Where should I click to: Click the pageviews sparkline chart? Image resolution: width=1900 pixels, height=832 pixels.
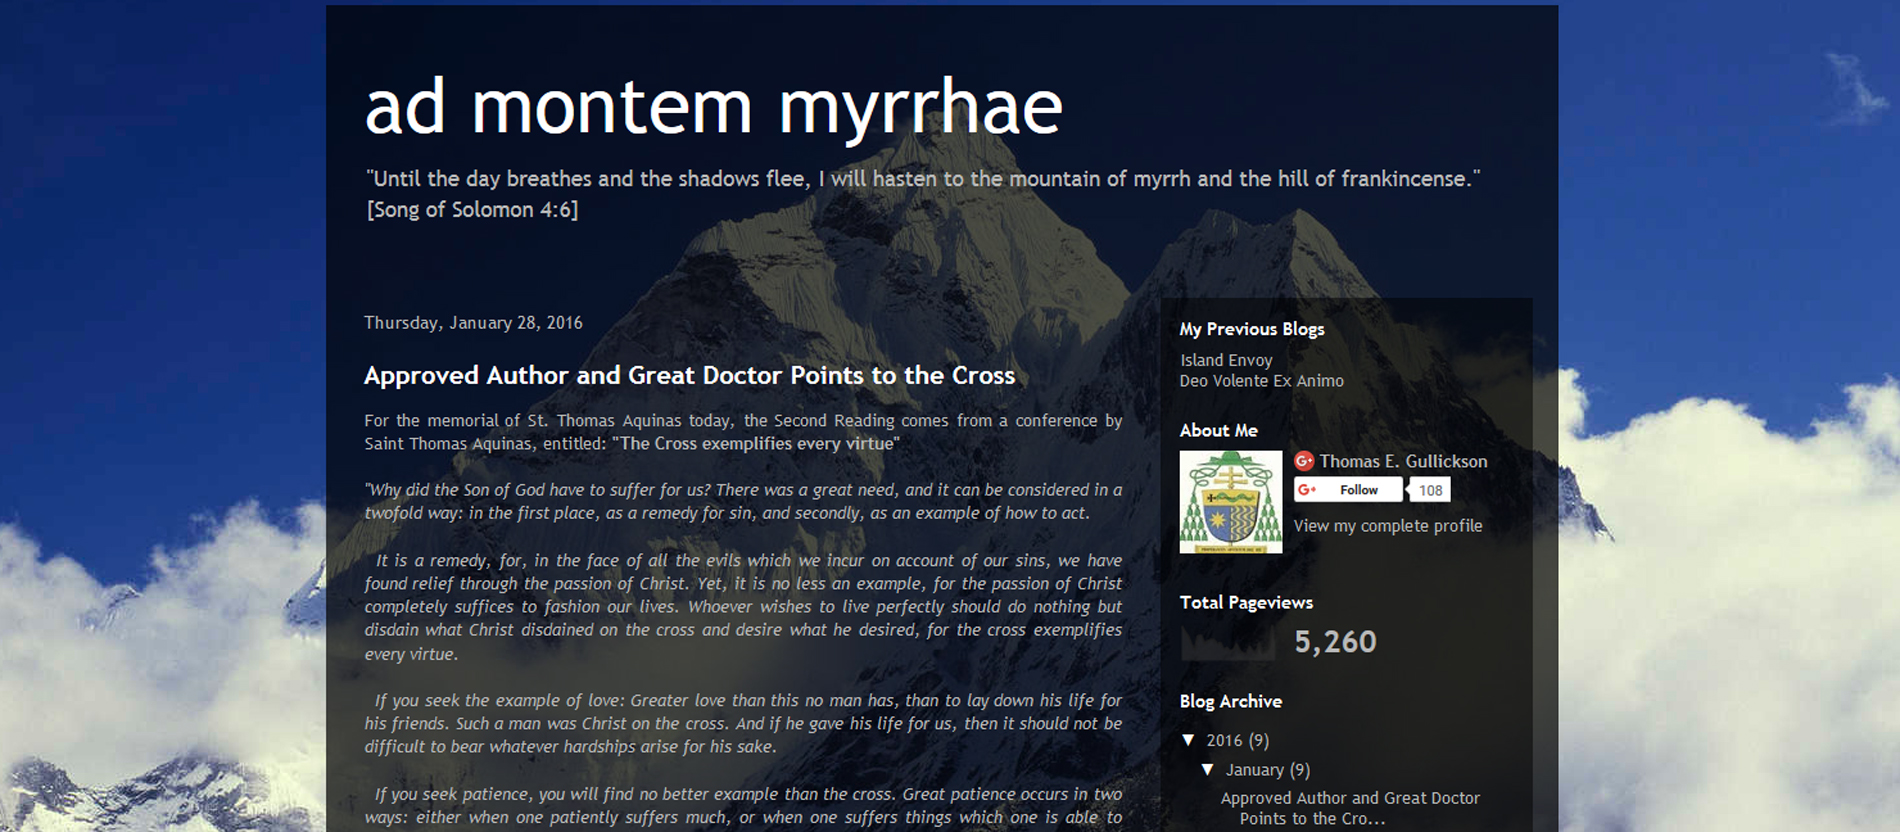[x=1228, y=642]
